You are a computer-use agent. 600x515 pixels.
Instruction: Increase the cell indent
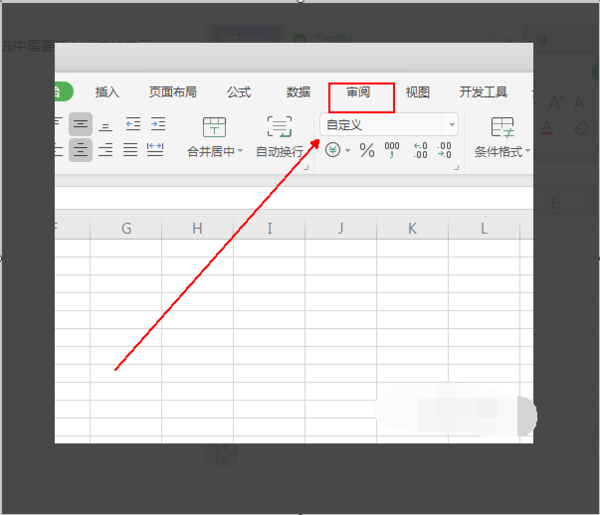click(158, 124)
